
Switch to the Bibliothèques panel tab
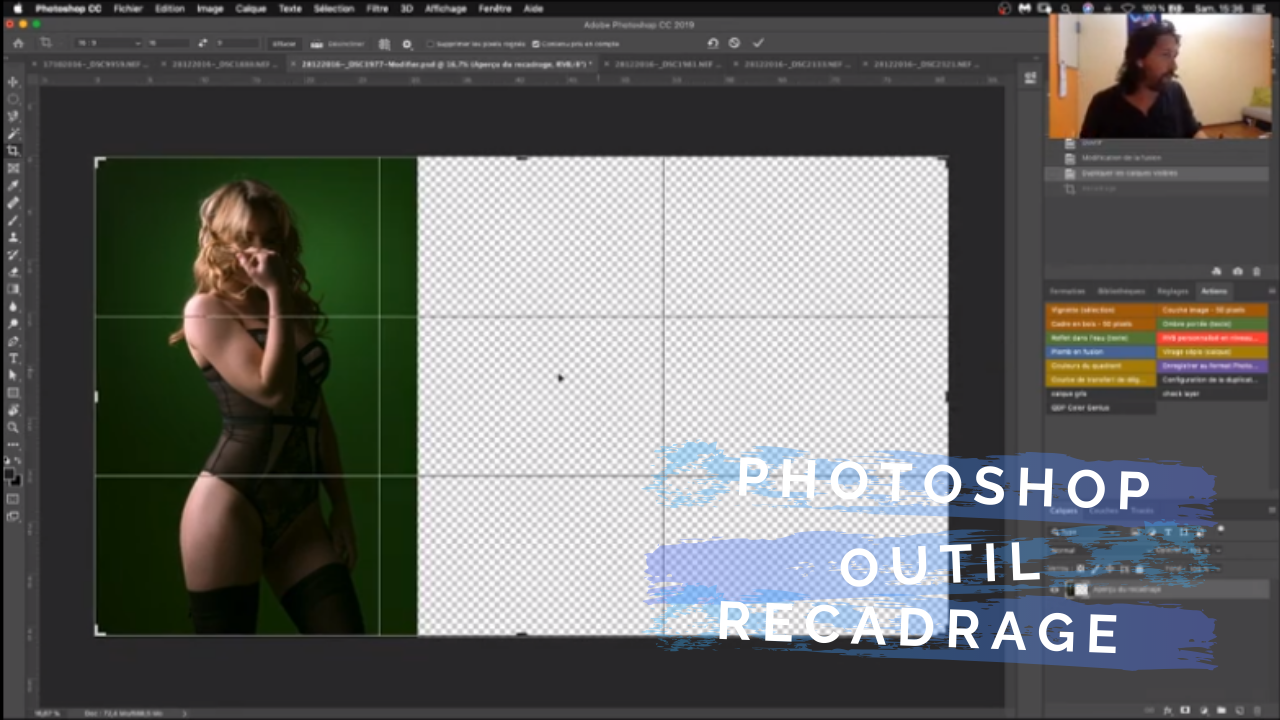[x=1121, y=291]
